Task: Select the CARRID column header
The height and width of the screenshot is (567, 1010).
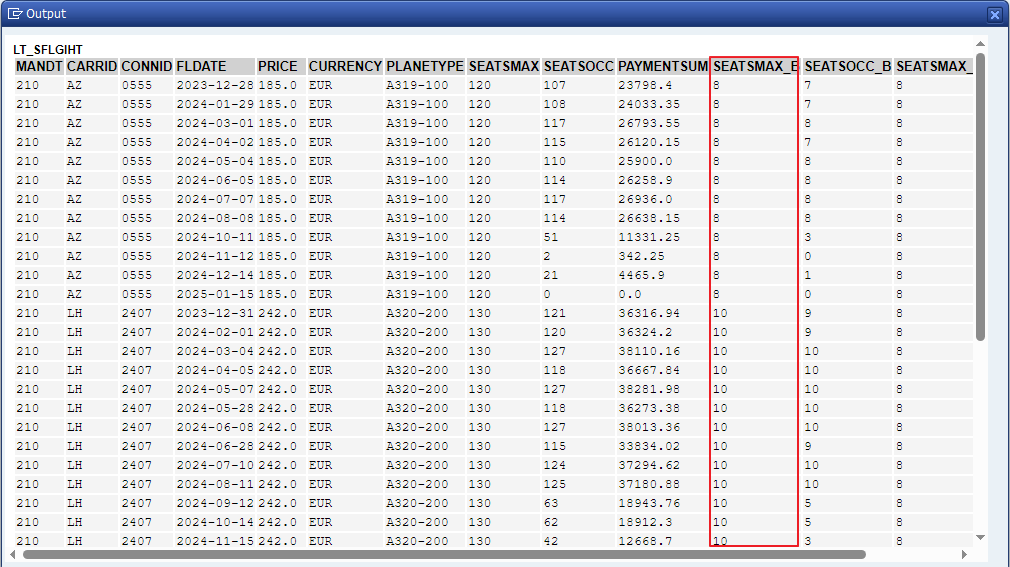Action: click(91, 66)
